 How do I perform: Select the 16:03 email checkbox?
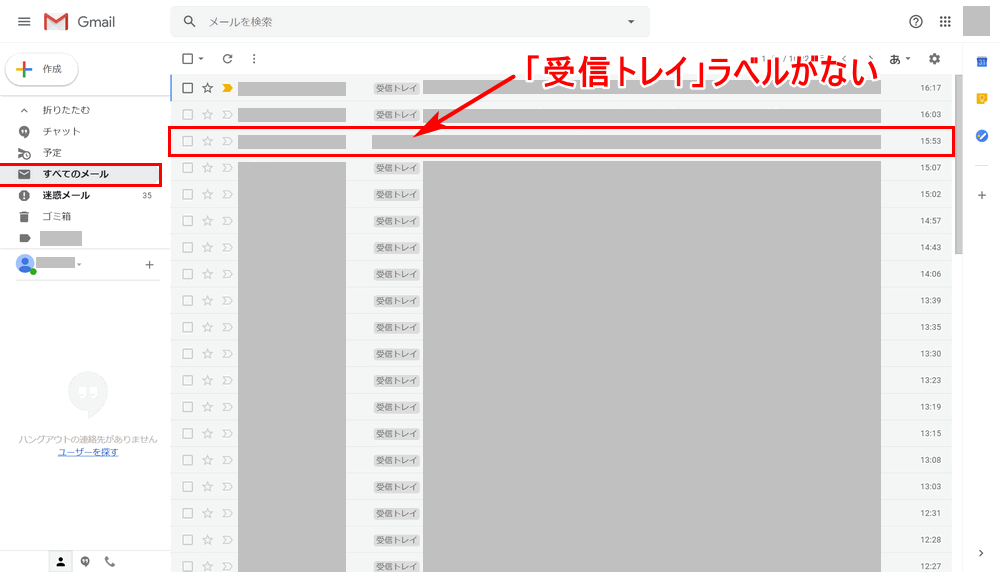(x=188, y=115)
